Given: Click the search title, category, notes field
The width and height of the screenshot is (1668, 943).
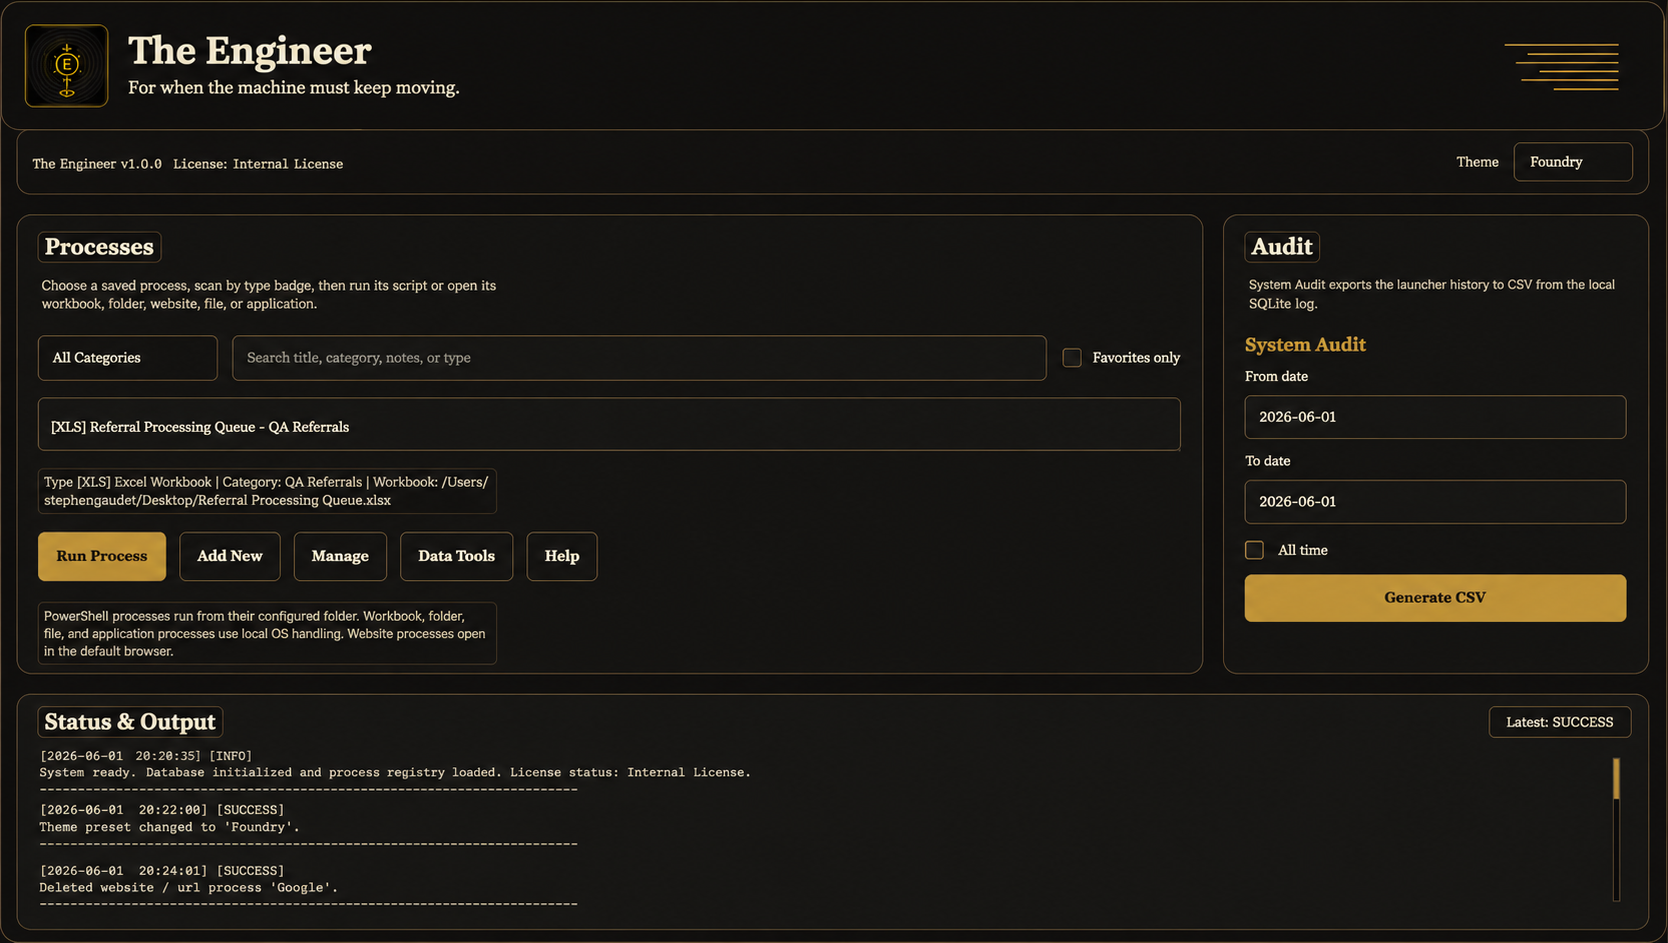Looking at the screenshot, I should pyautogui.click(x=639, y=358).
